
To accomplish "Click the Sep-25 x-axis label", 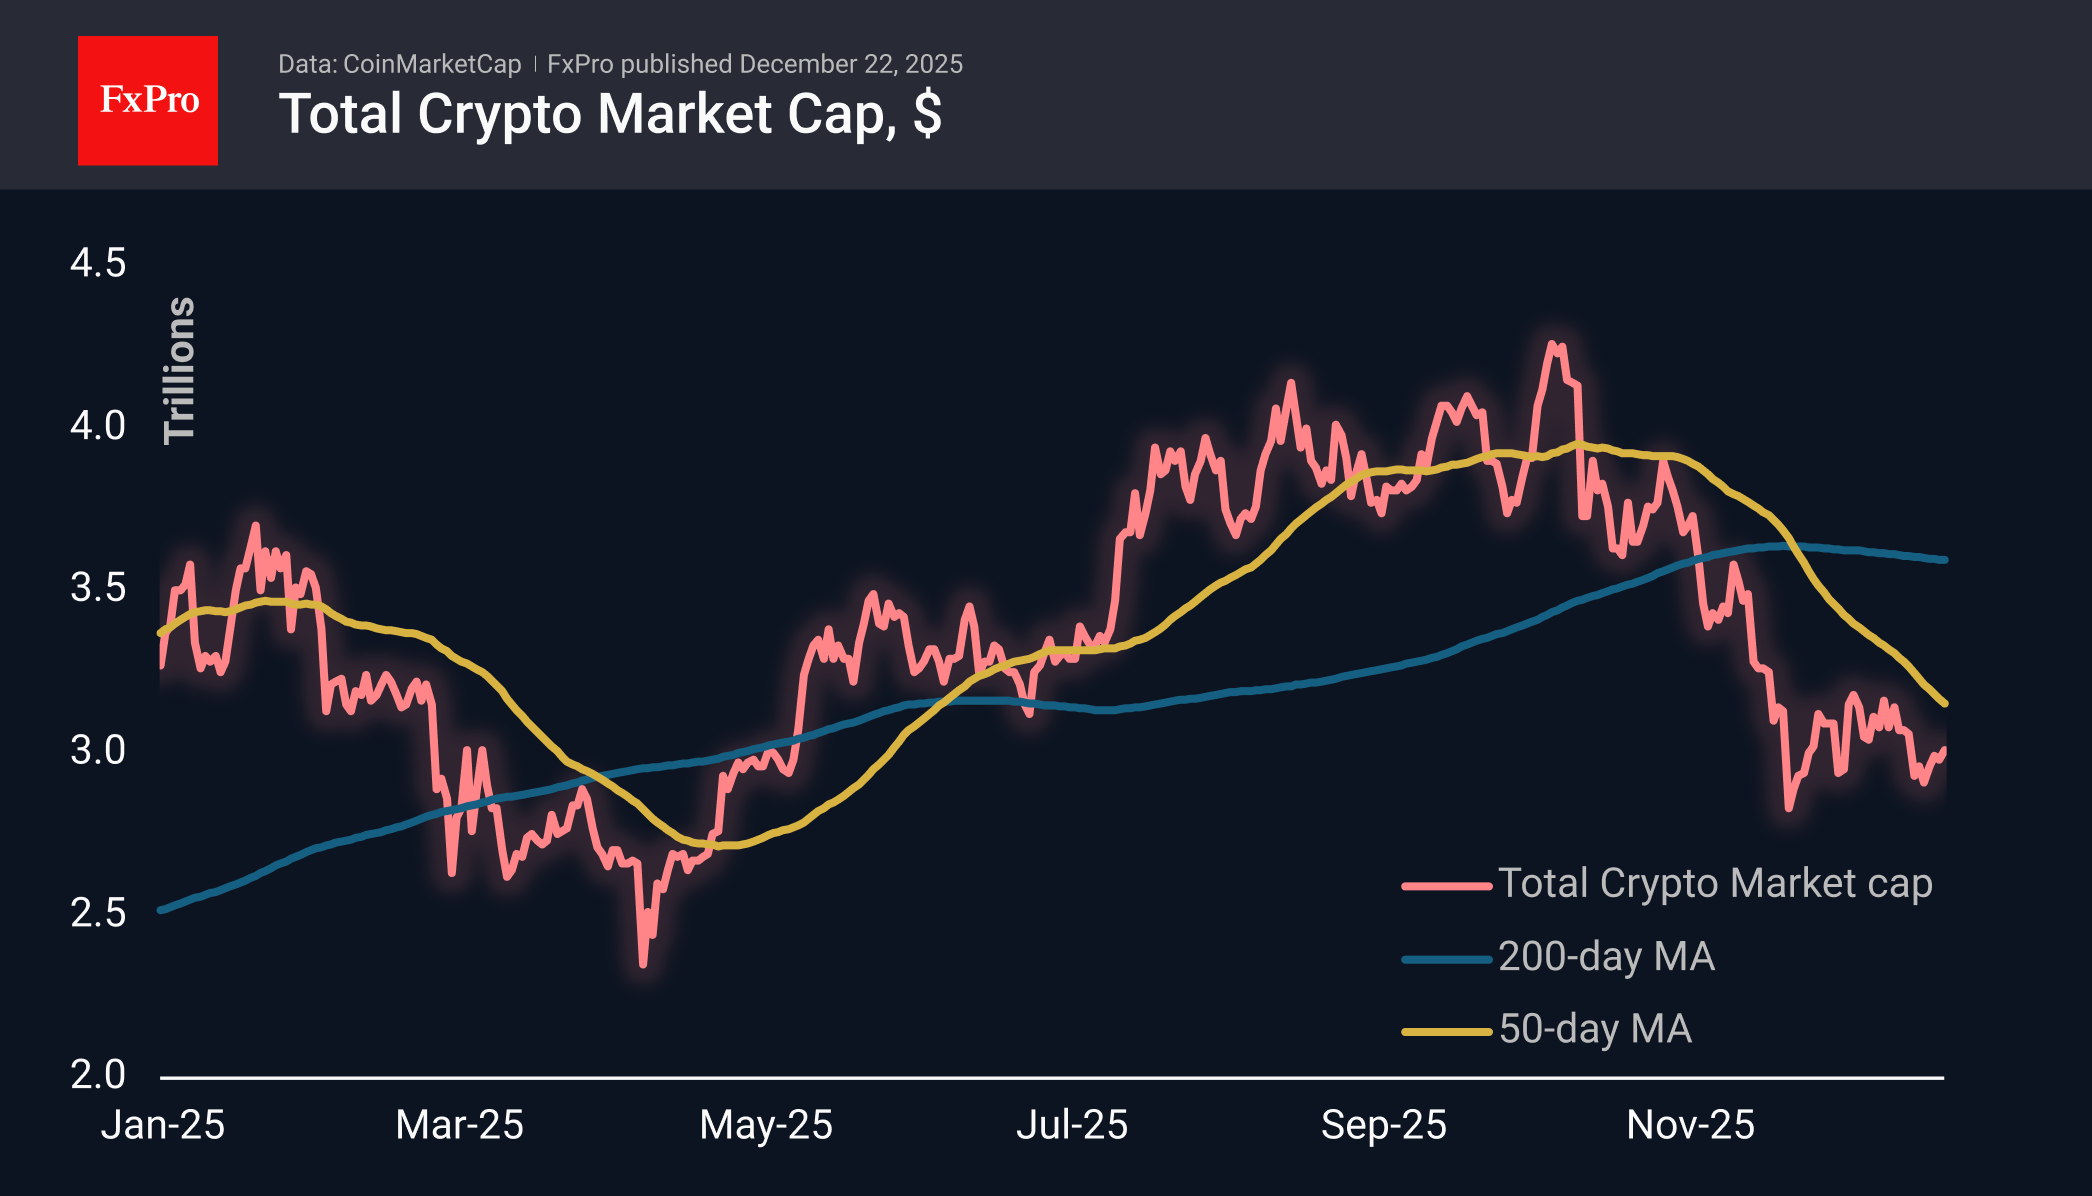I will 1383,1125.
